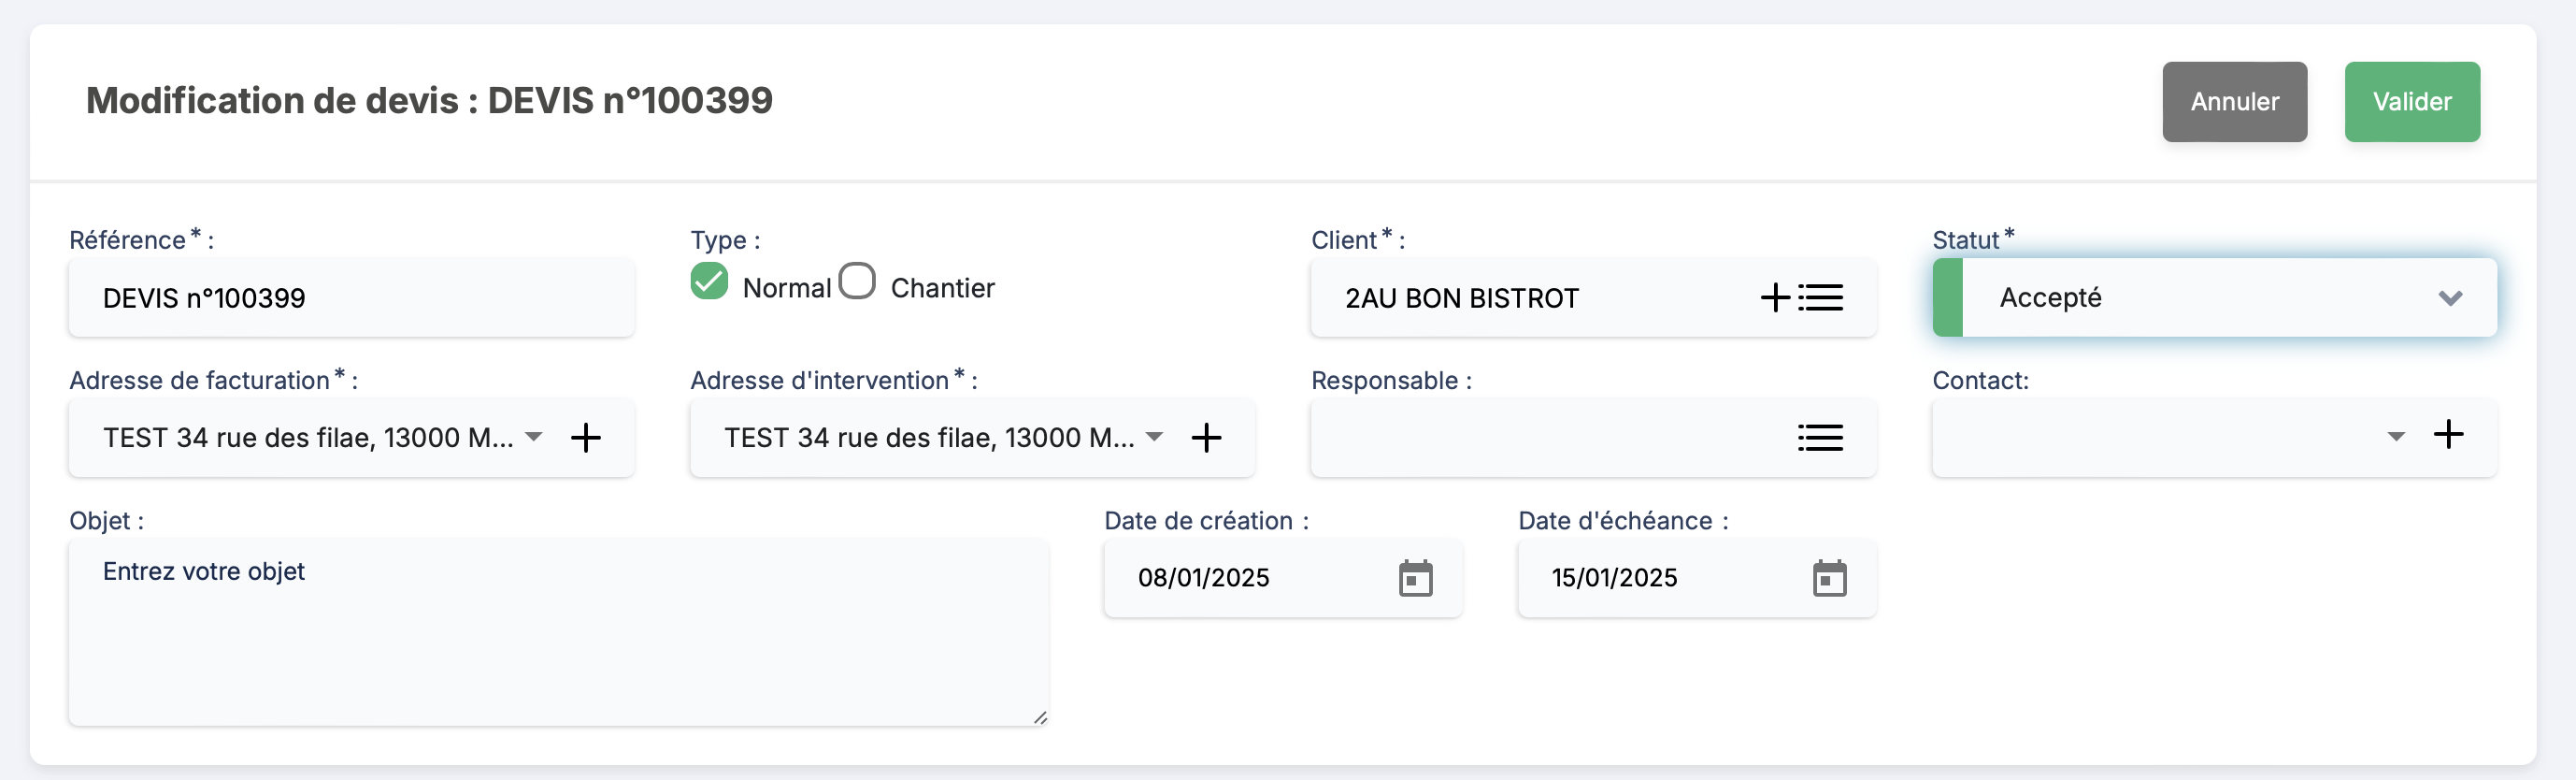
Task: Click the green Valider button
Action: 2411,102
